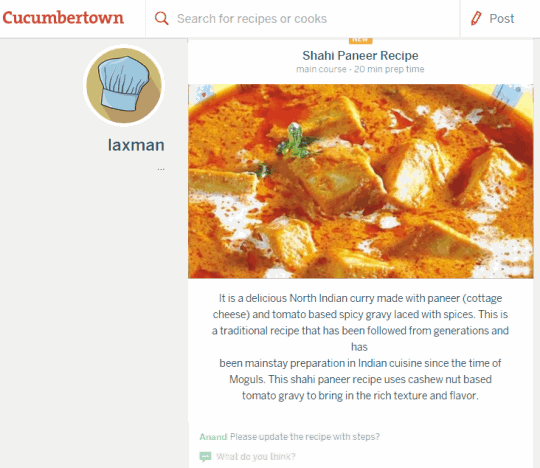Click the recipe description paragraph
Viewport: 540px width, 468px height.
[x=360, y=347]
